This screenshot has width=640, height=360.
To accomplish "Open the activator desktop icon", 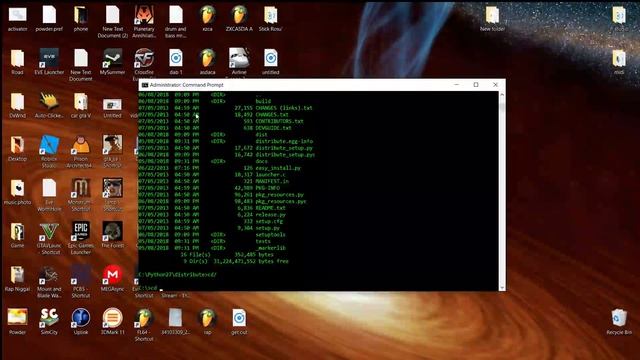I will [18, 19].
